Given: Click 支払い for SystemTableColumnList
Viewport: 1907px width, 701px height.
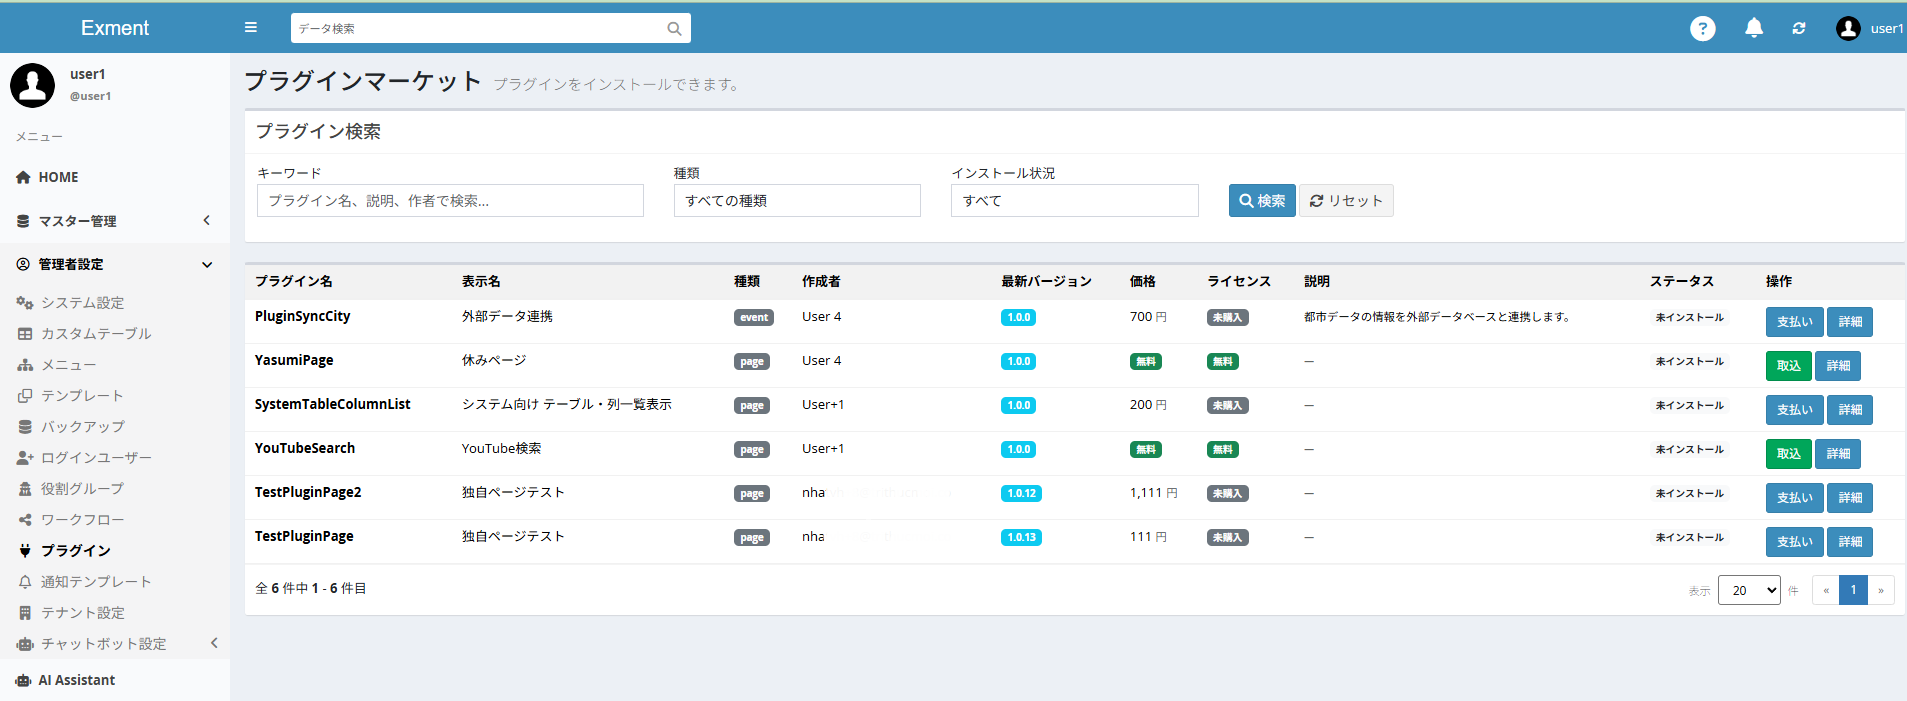Looking at the screenshot, I should (1794, 410).
